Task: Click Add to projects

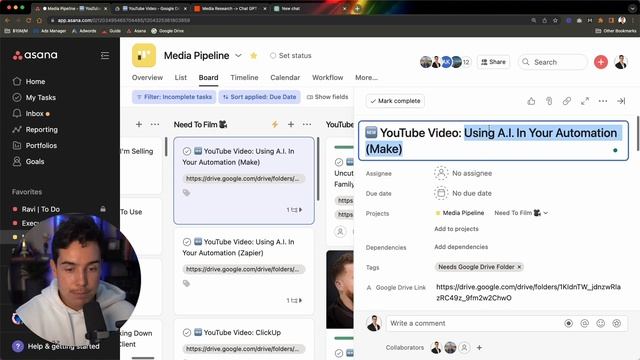Action: (x=456, y=229)
